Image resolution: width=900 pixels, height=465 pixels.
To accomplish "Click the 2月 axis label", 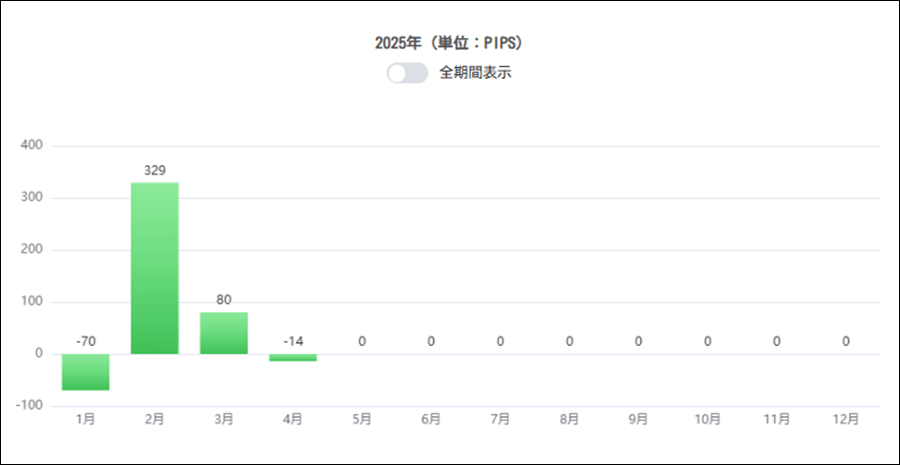I will 155,420.
